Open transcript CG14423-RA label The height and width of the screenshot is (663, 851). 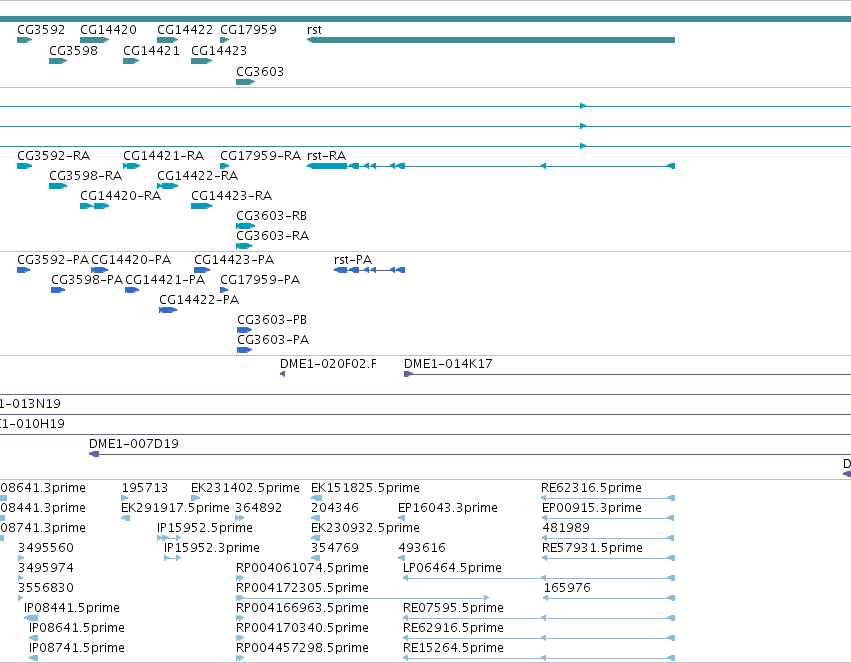(x=232, y=196)
